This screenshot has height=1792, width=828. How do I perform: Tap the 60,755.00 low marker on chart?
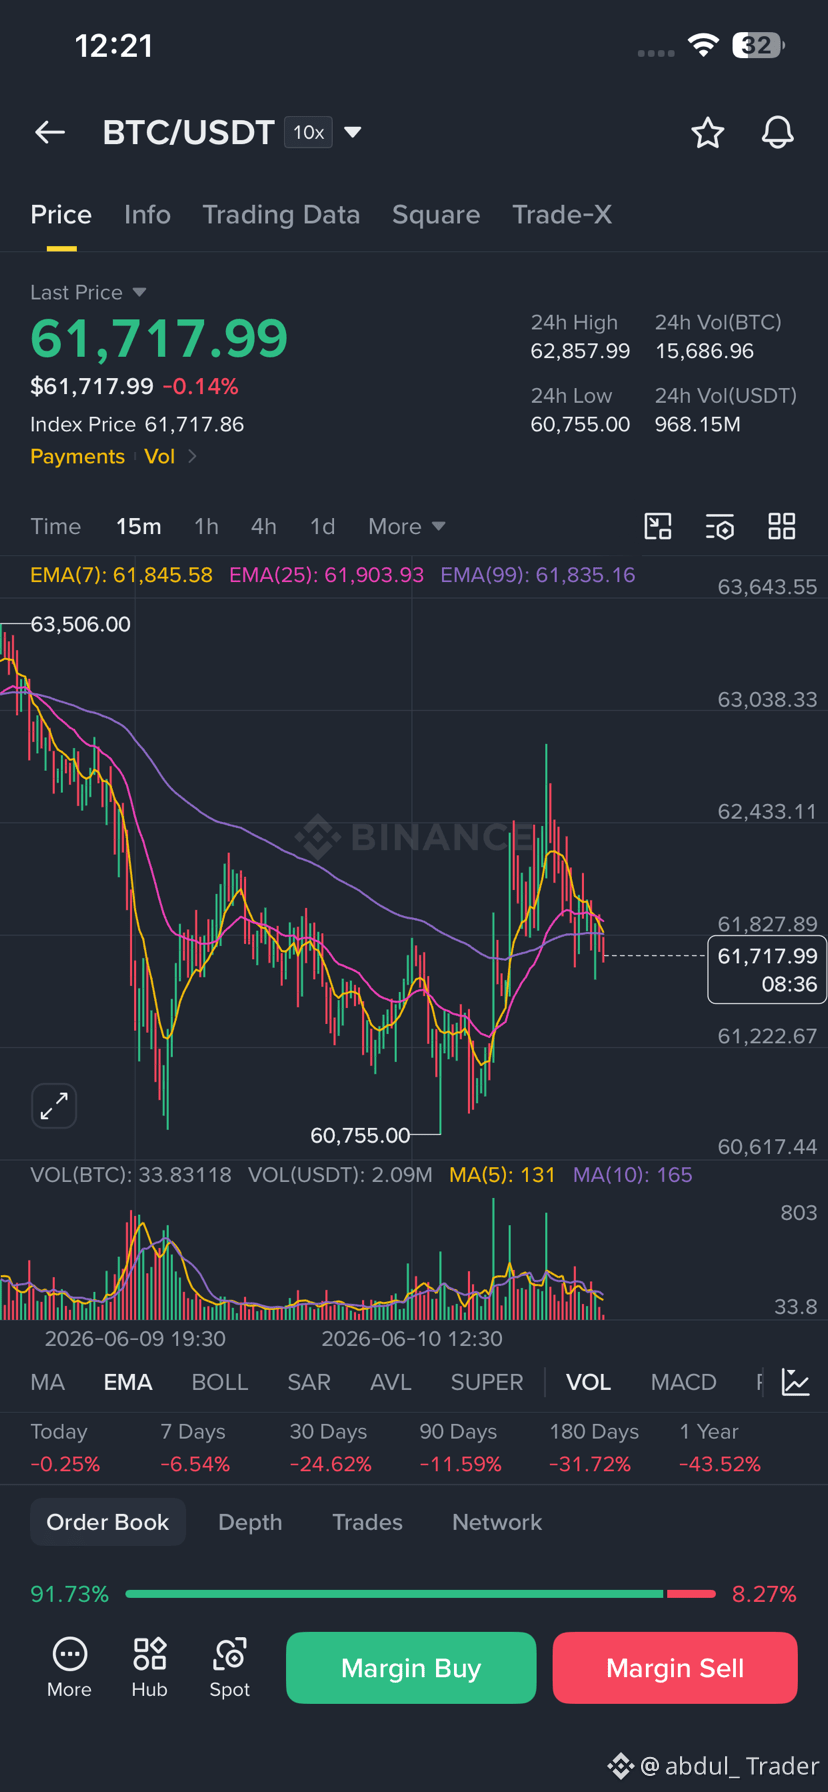[x=360, y=1135]
